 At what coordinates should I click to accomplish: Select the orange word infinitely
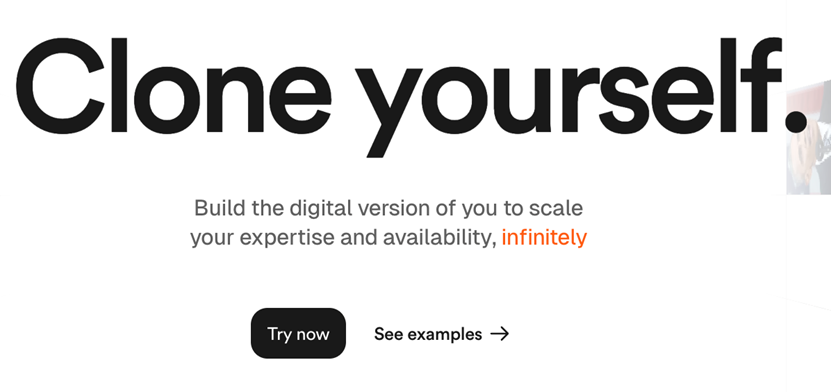(x=544, y=238)
